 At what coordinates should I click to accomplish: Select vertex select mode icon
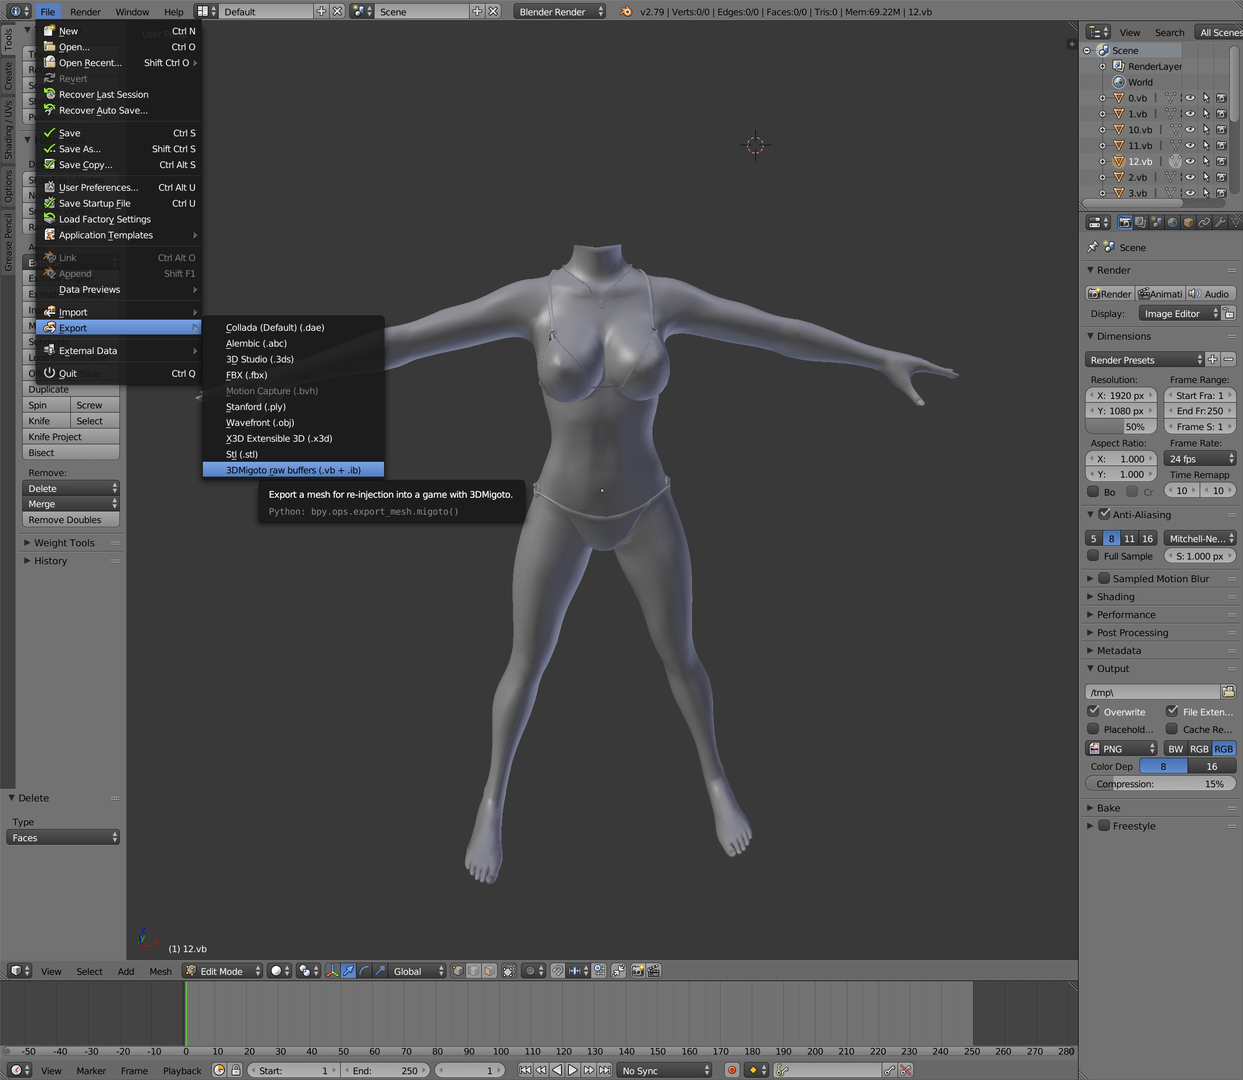[x=458, y=971]
